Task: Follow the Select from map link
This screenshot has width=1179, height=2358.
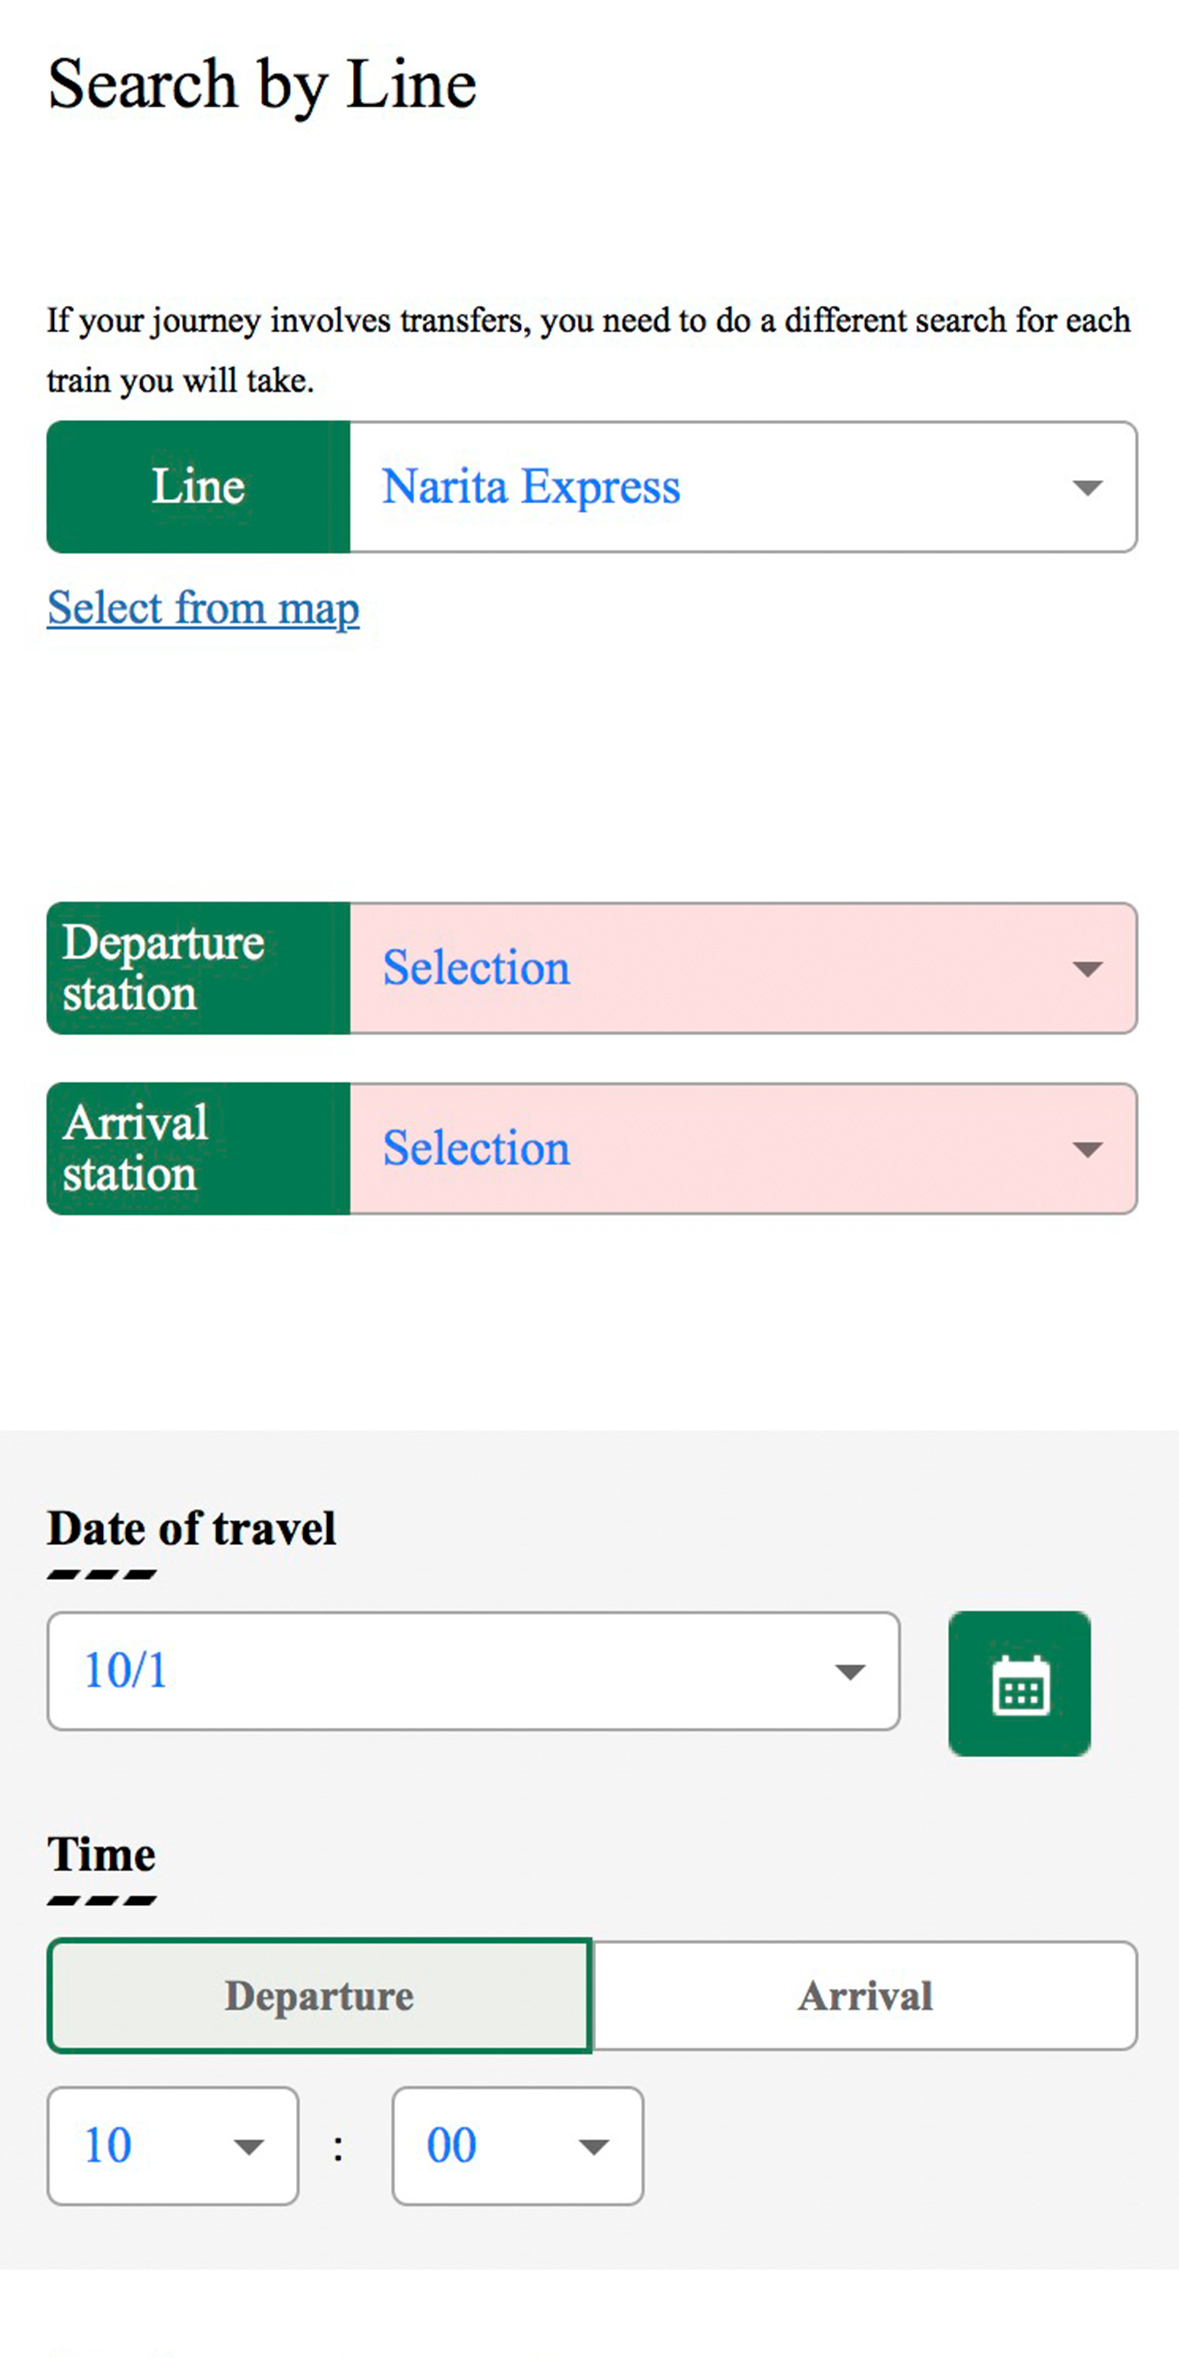Action: [203, 608]
